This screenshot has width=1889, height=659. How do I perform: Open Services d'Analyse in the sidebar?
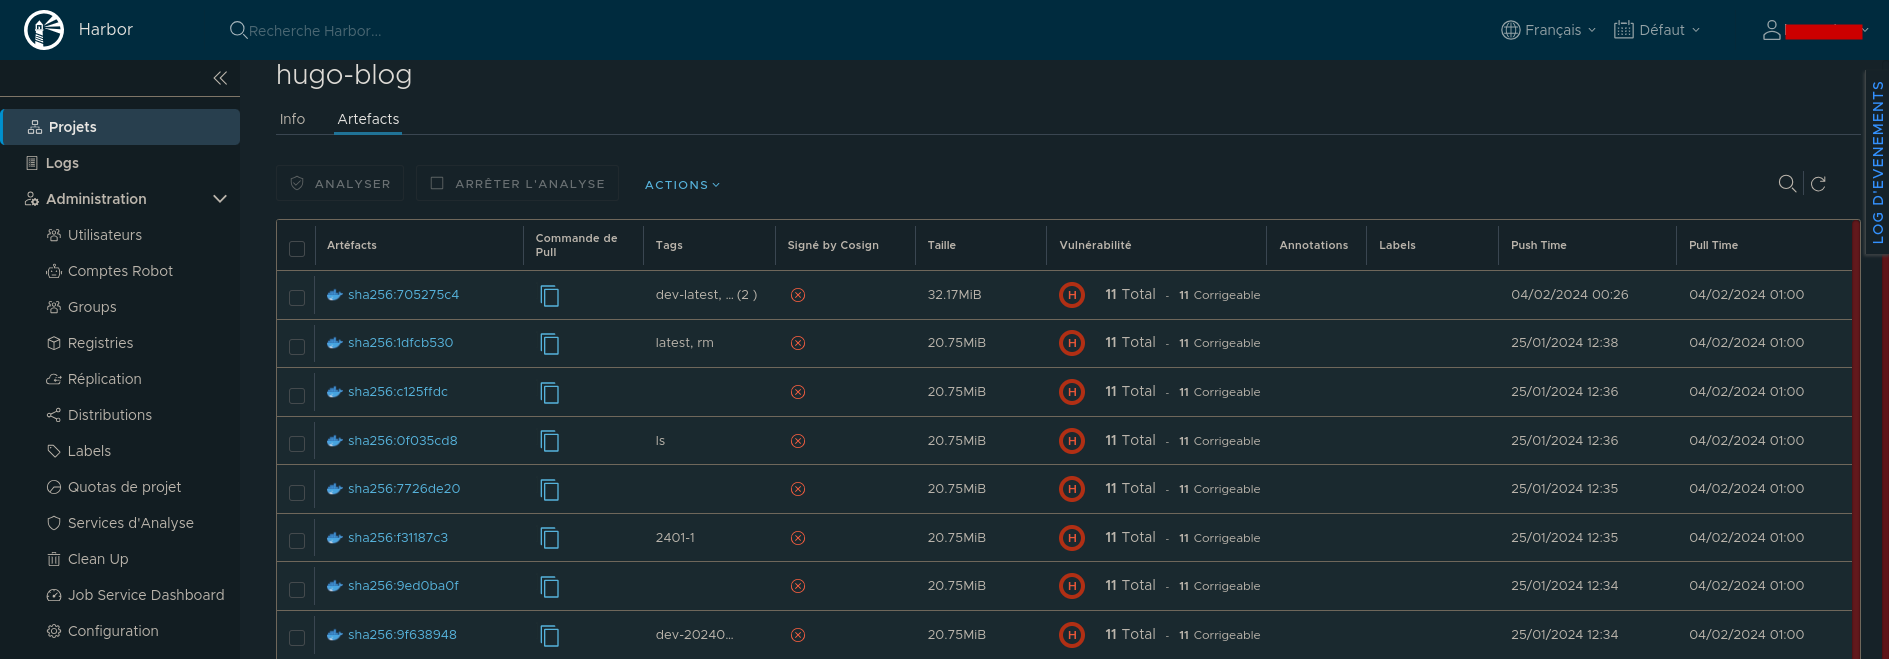coord(130,523)
